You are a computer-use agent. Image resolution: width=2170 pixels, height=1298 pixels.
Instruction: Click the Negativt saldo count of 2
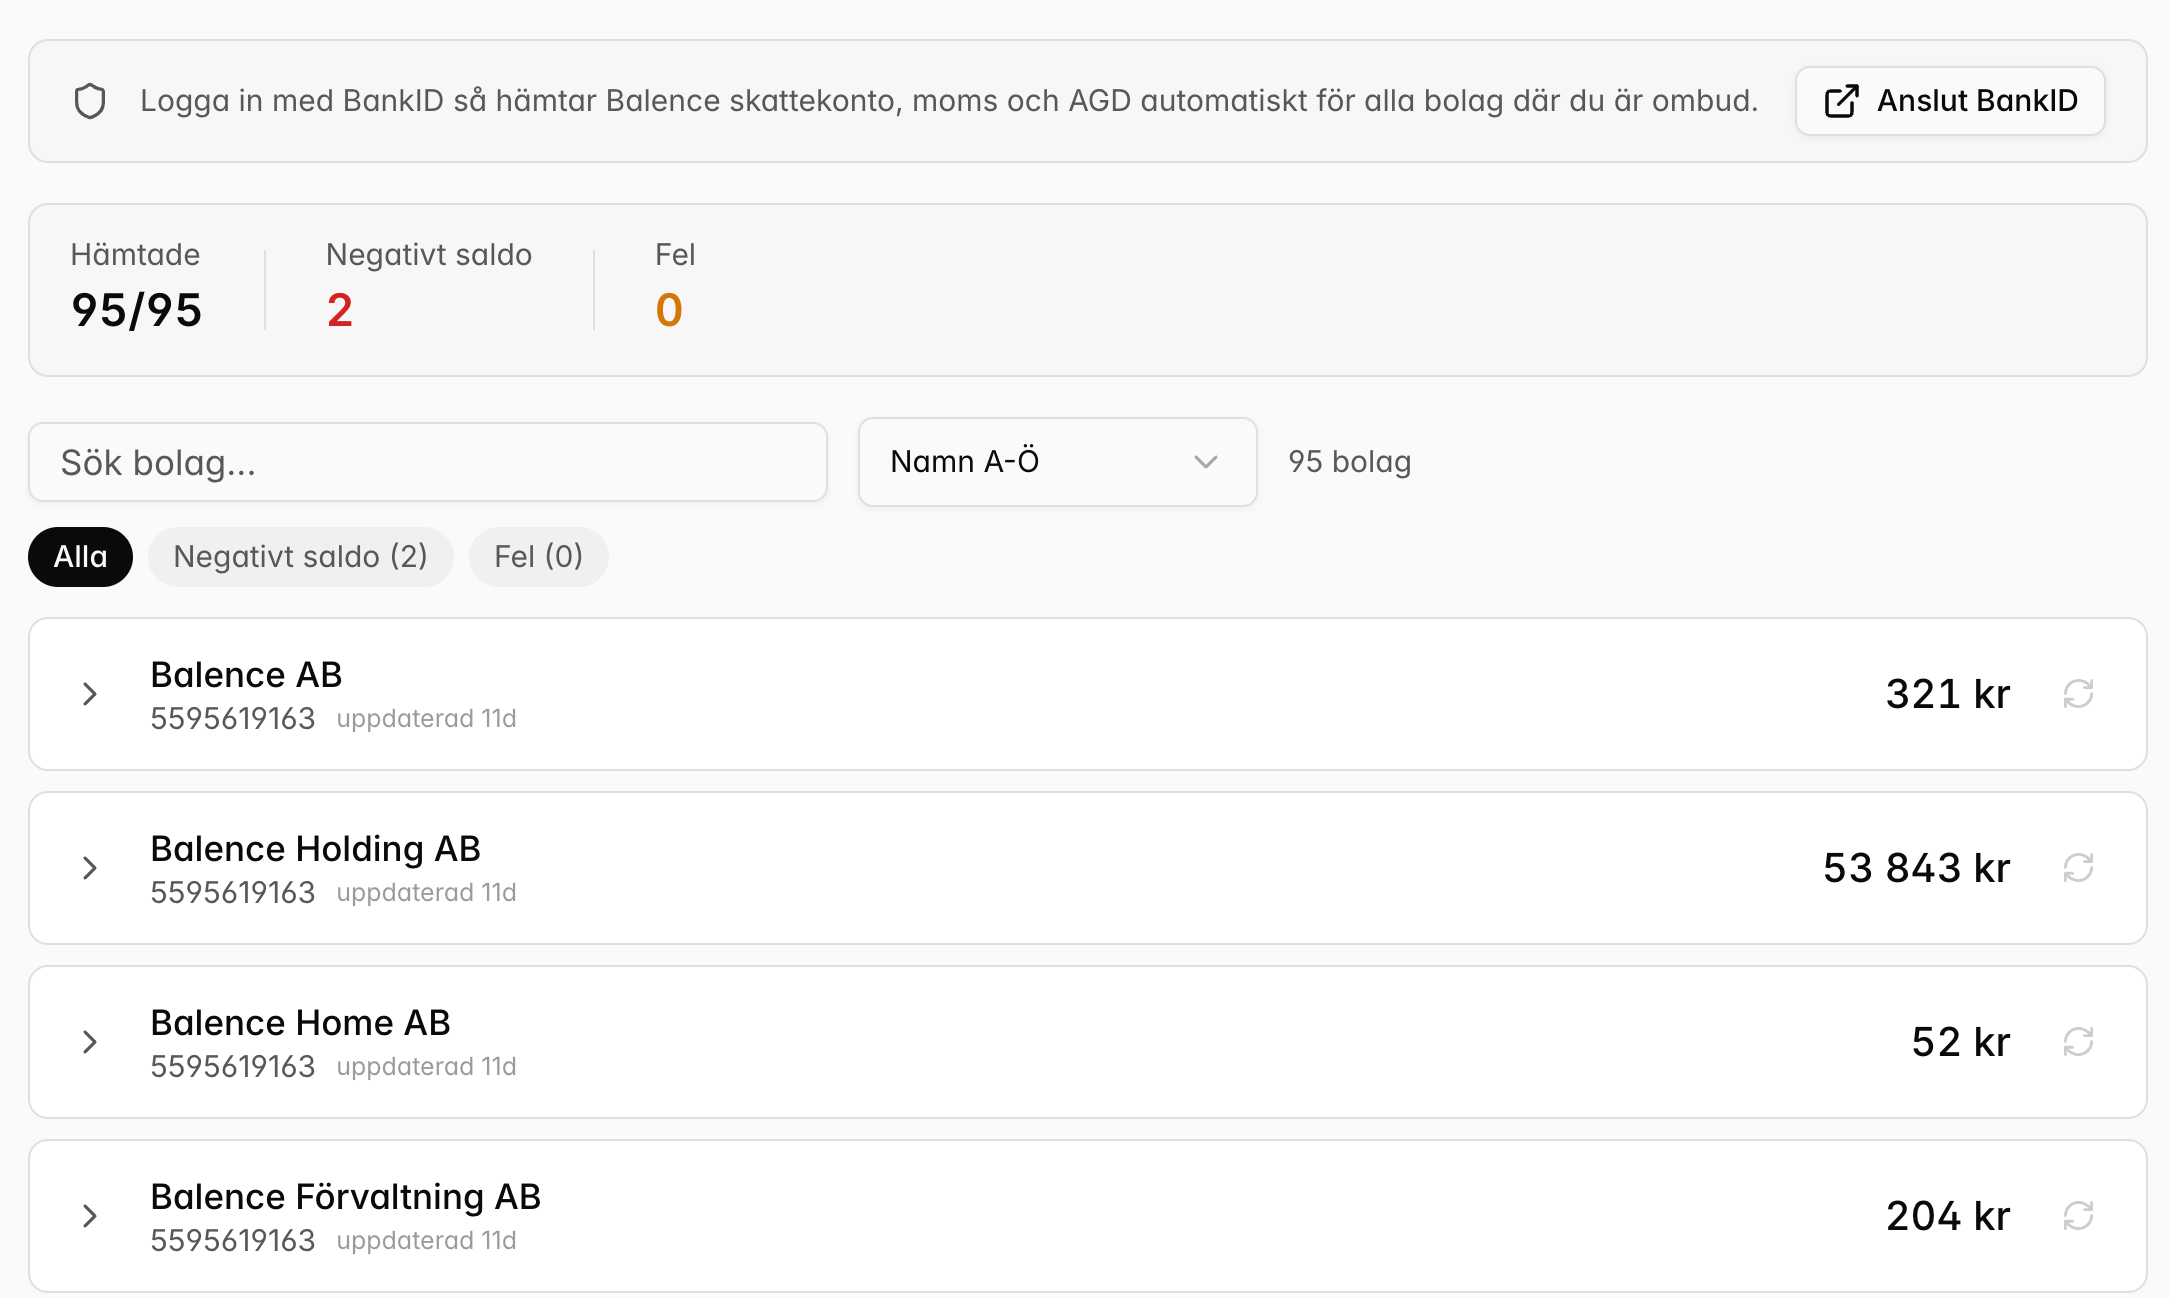[x=340, y=310]
